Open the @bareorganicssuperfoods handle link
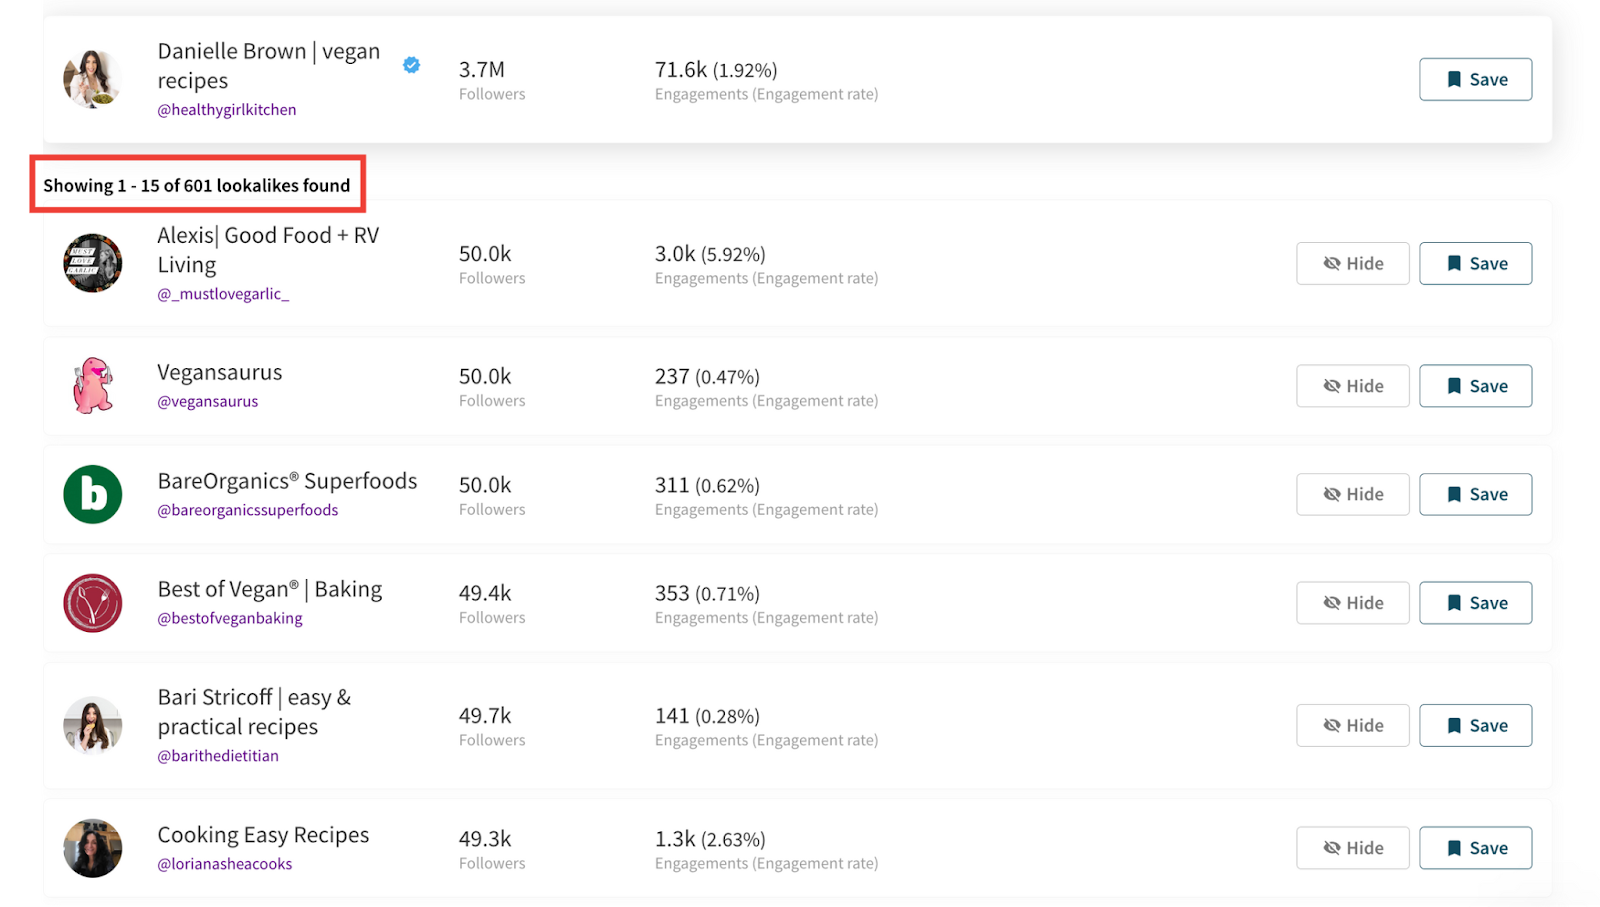This screenshot has height=907, width=1600. (x=248, y=510)
